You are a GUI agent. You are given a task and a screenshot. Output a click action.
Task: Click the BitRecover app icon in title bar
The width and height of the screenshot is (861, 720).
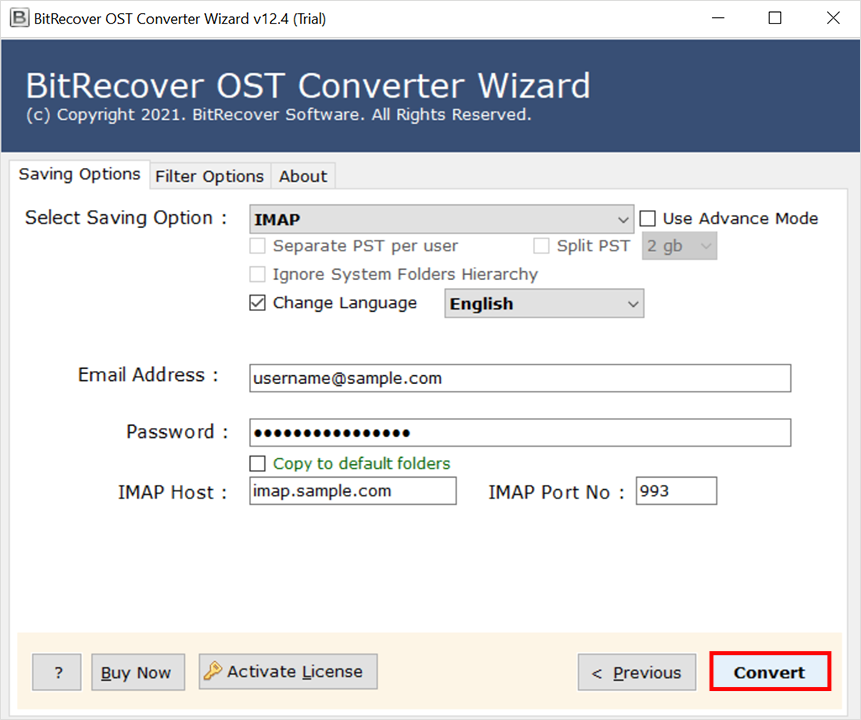19,18
